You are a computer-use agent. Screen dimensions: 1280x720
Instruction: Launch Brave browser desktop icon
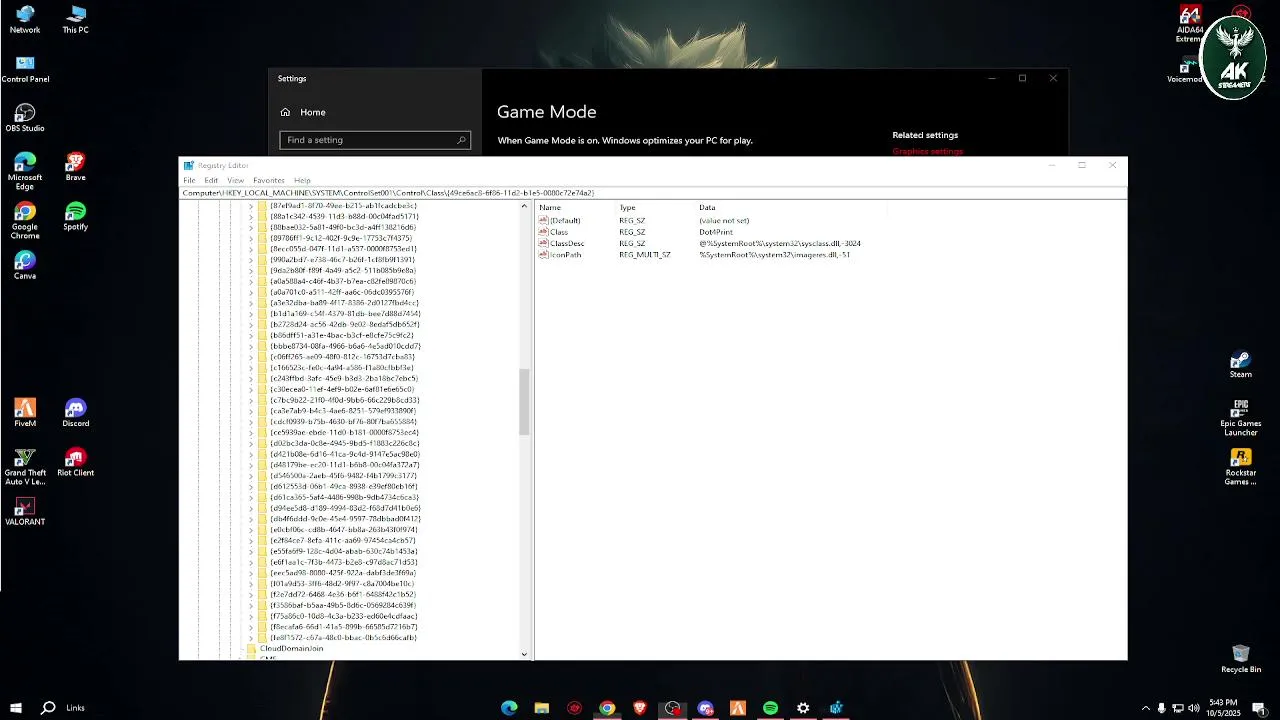tap(75, 167)
